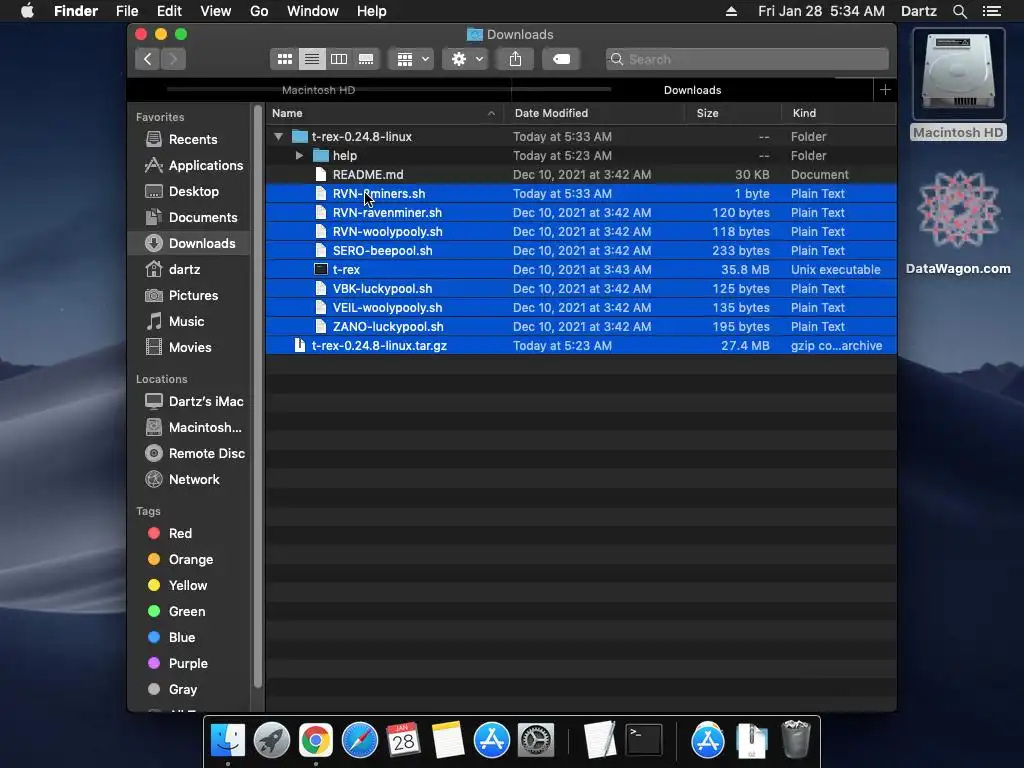This screenshot has height=768, width=1024.
Task: Select RVN-woolypooly.sh file
Action: click(x=581, y=231)
